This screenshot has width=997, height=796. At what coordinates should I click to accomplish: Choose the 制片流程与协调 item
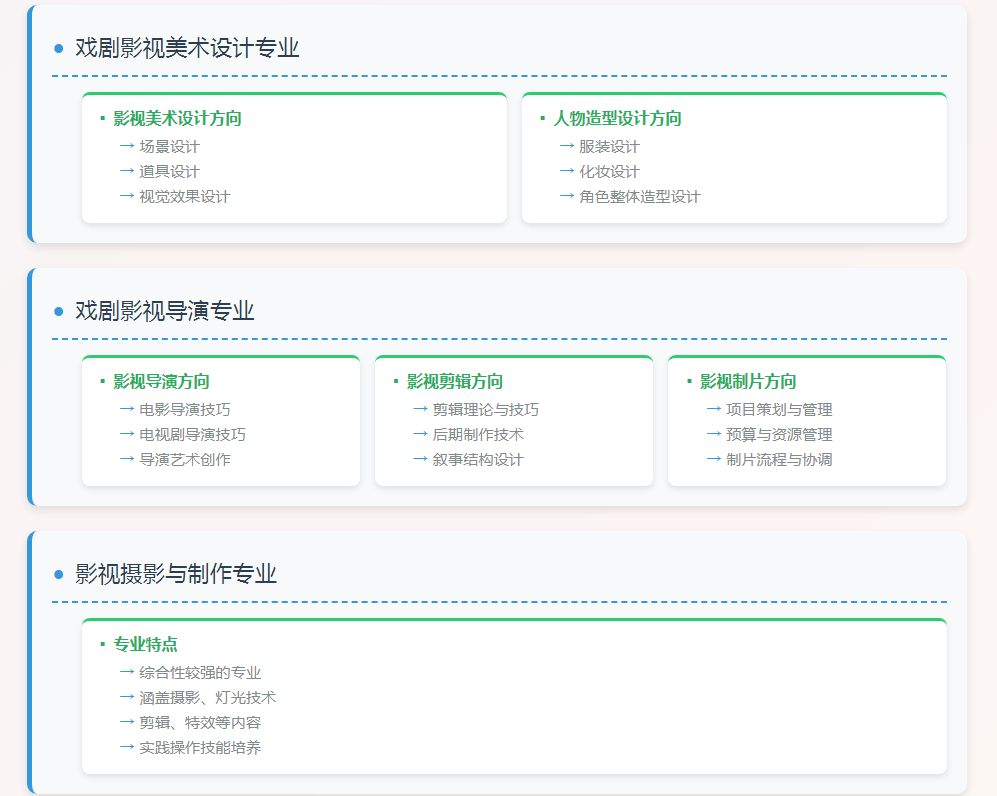pyautogui.click(x=778, y=459)
